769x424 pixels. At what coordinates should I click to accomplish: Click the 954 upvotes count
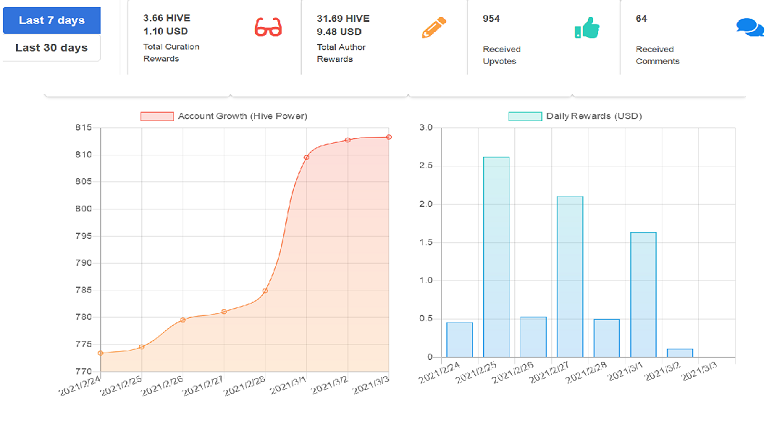click(491, 19)
